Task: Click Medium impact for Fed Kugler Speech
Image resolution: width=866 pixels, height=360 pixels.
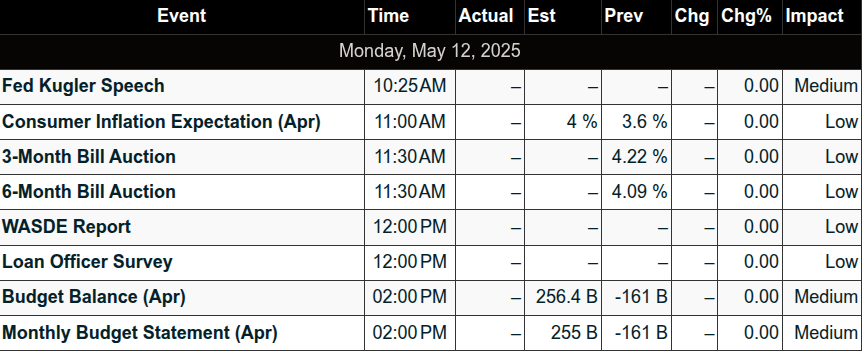Action: (x=826, y=86)
